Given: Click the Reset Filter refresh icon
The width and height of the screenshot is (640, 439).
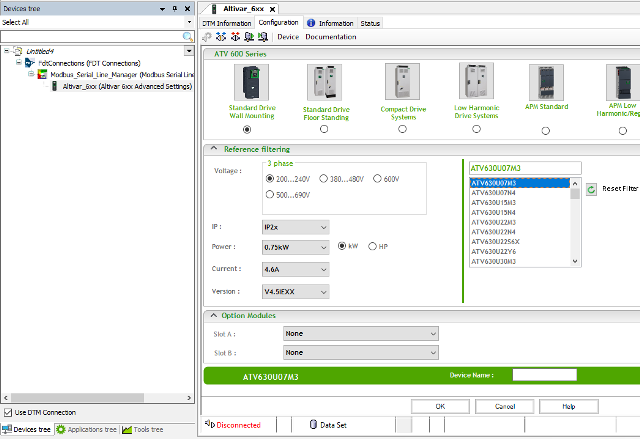Looking at the screenshot, I should (x=592, y=188).
